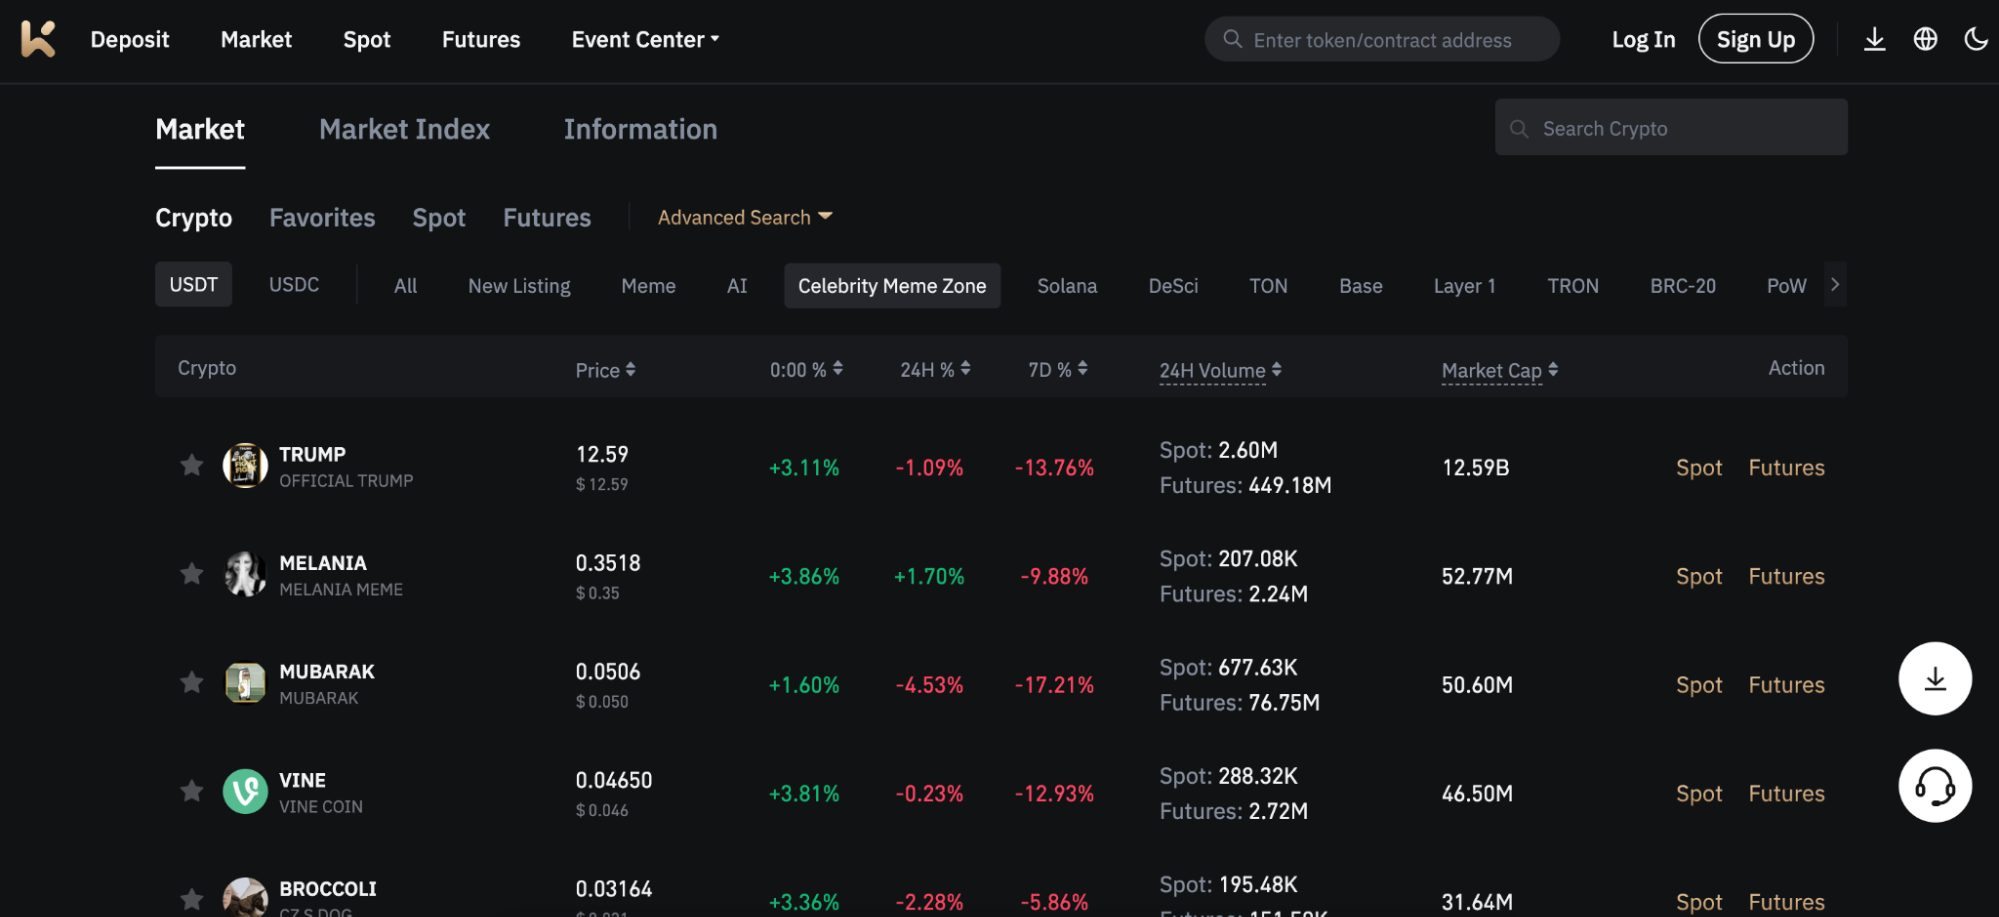1999x917 pixels.
Task: Filter by Meme category
Action: click(x=648, y=286)
